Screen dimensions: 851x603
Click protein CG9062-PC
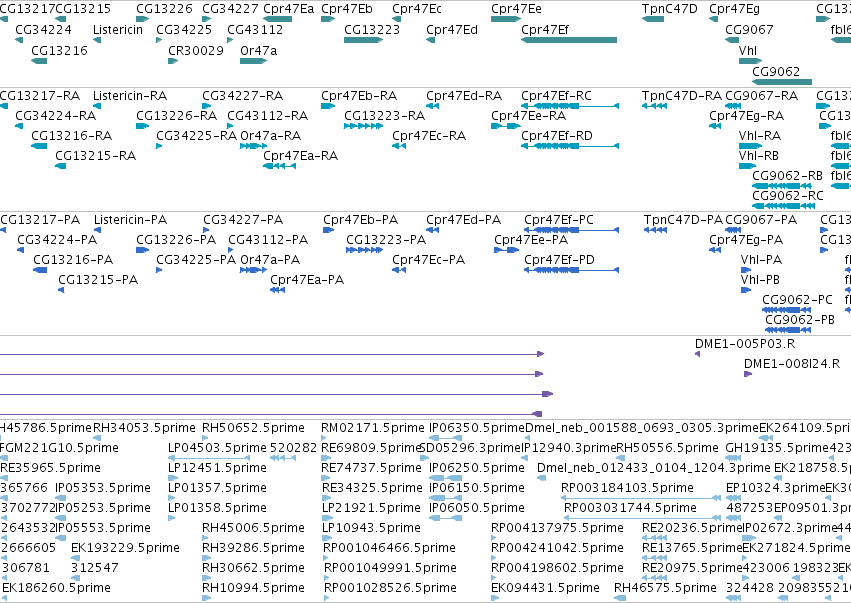coord(786,310)
